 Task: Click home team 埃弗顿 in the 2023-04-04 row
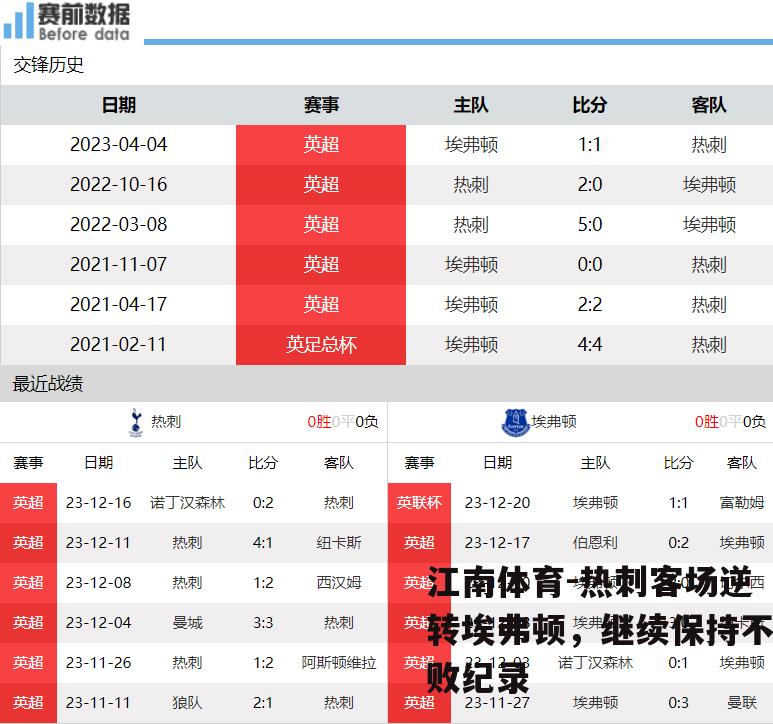pos(471,145)
